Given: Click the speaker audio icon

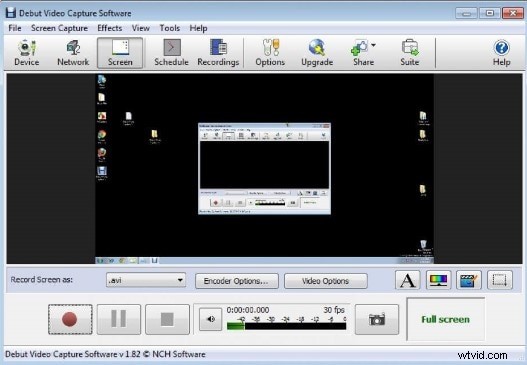Looking at the screenshot, I should (x=210, y=319).
